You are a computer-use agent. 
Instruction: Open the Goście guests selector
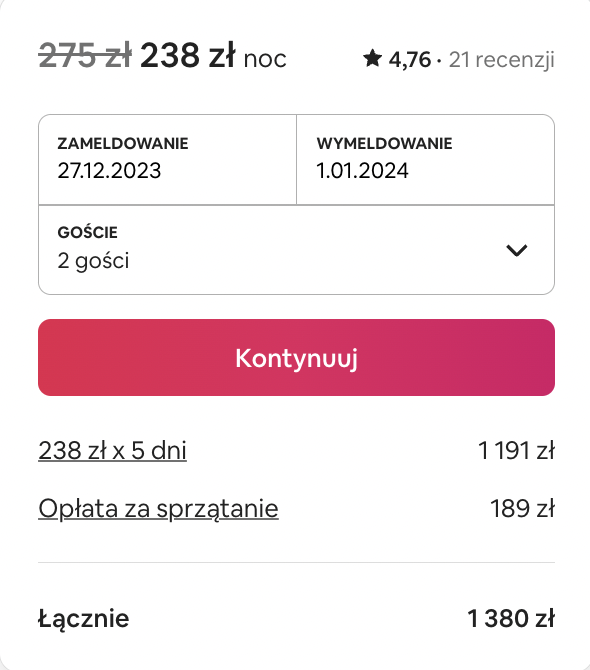click(x=296, y=250)
